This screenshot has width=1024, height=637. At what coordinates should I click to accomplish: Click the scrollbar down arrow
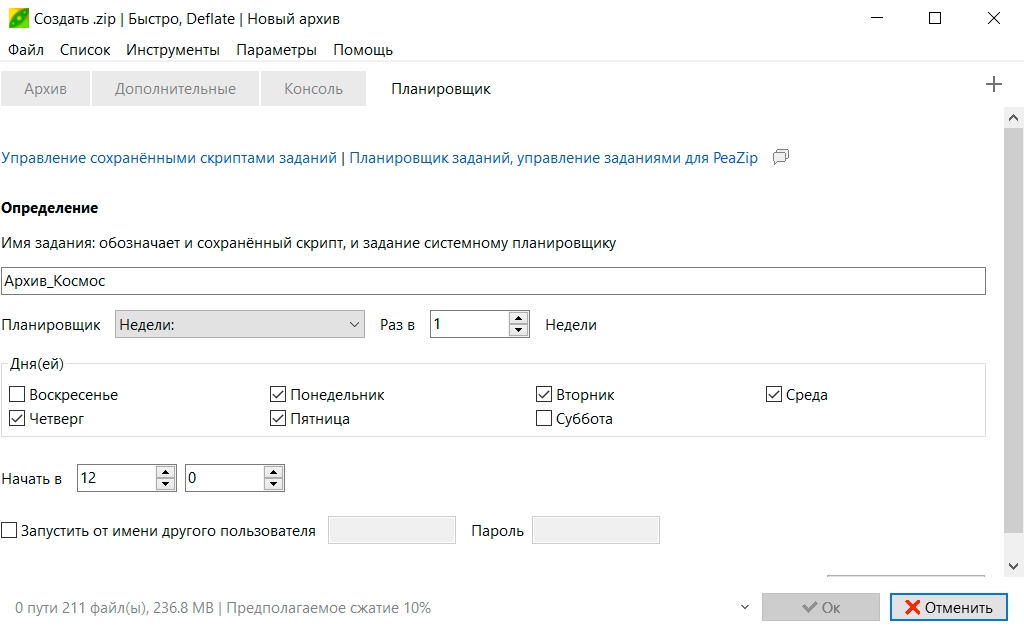[x=1013, y=566]
